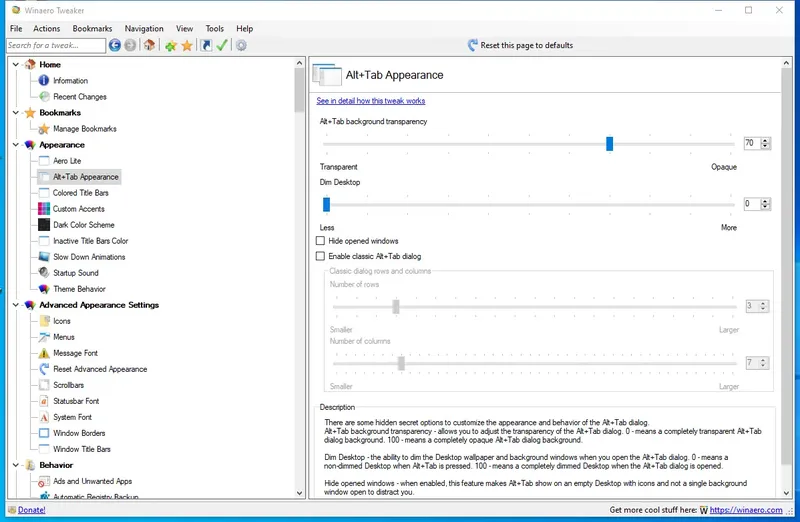
Task: Click the Manage Bookmarks star icon
Action: 44,129
